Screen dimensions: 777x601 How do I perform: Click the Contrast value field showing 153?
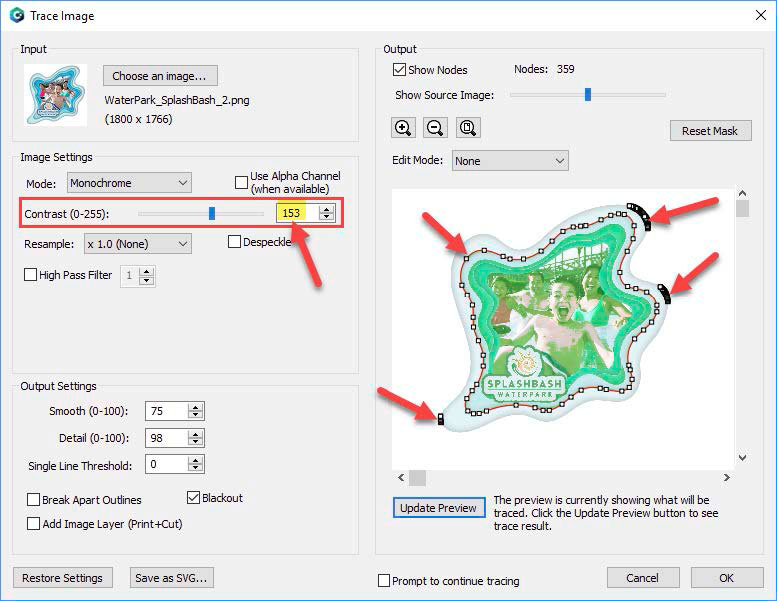(x=297, y=213)
